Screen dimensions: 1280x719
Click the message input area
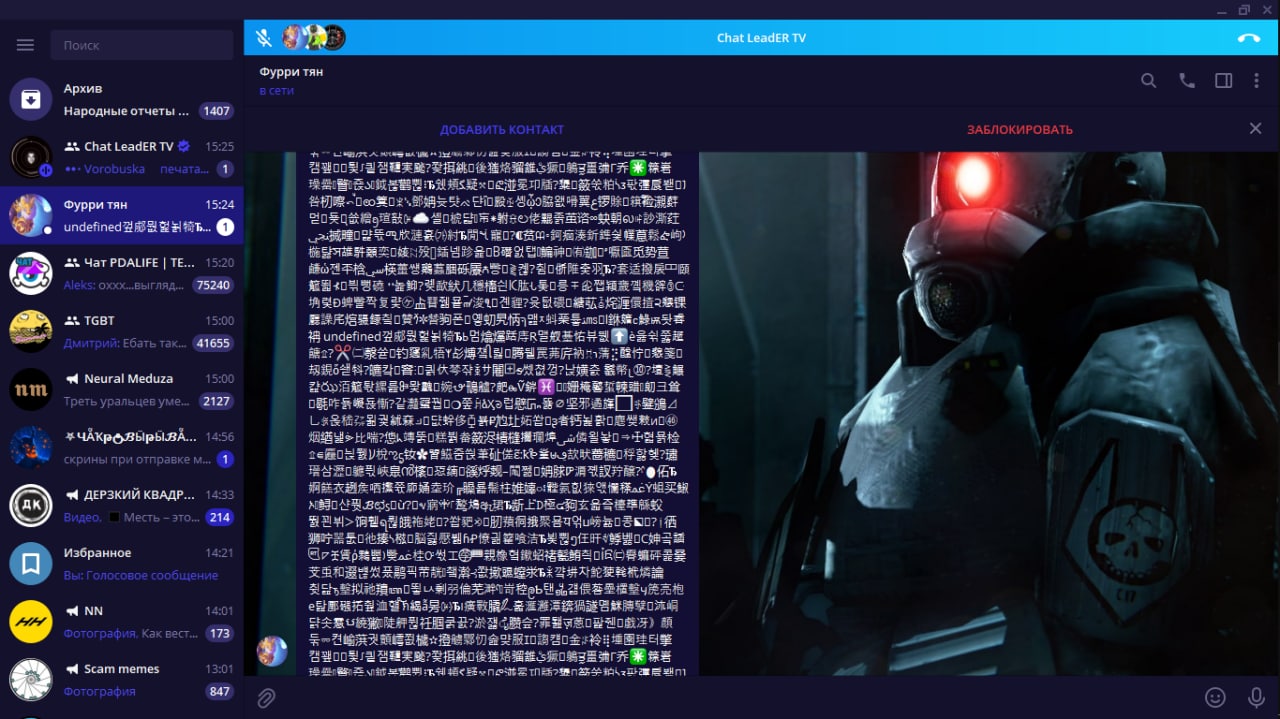(740, 697)
